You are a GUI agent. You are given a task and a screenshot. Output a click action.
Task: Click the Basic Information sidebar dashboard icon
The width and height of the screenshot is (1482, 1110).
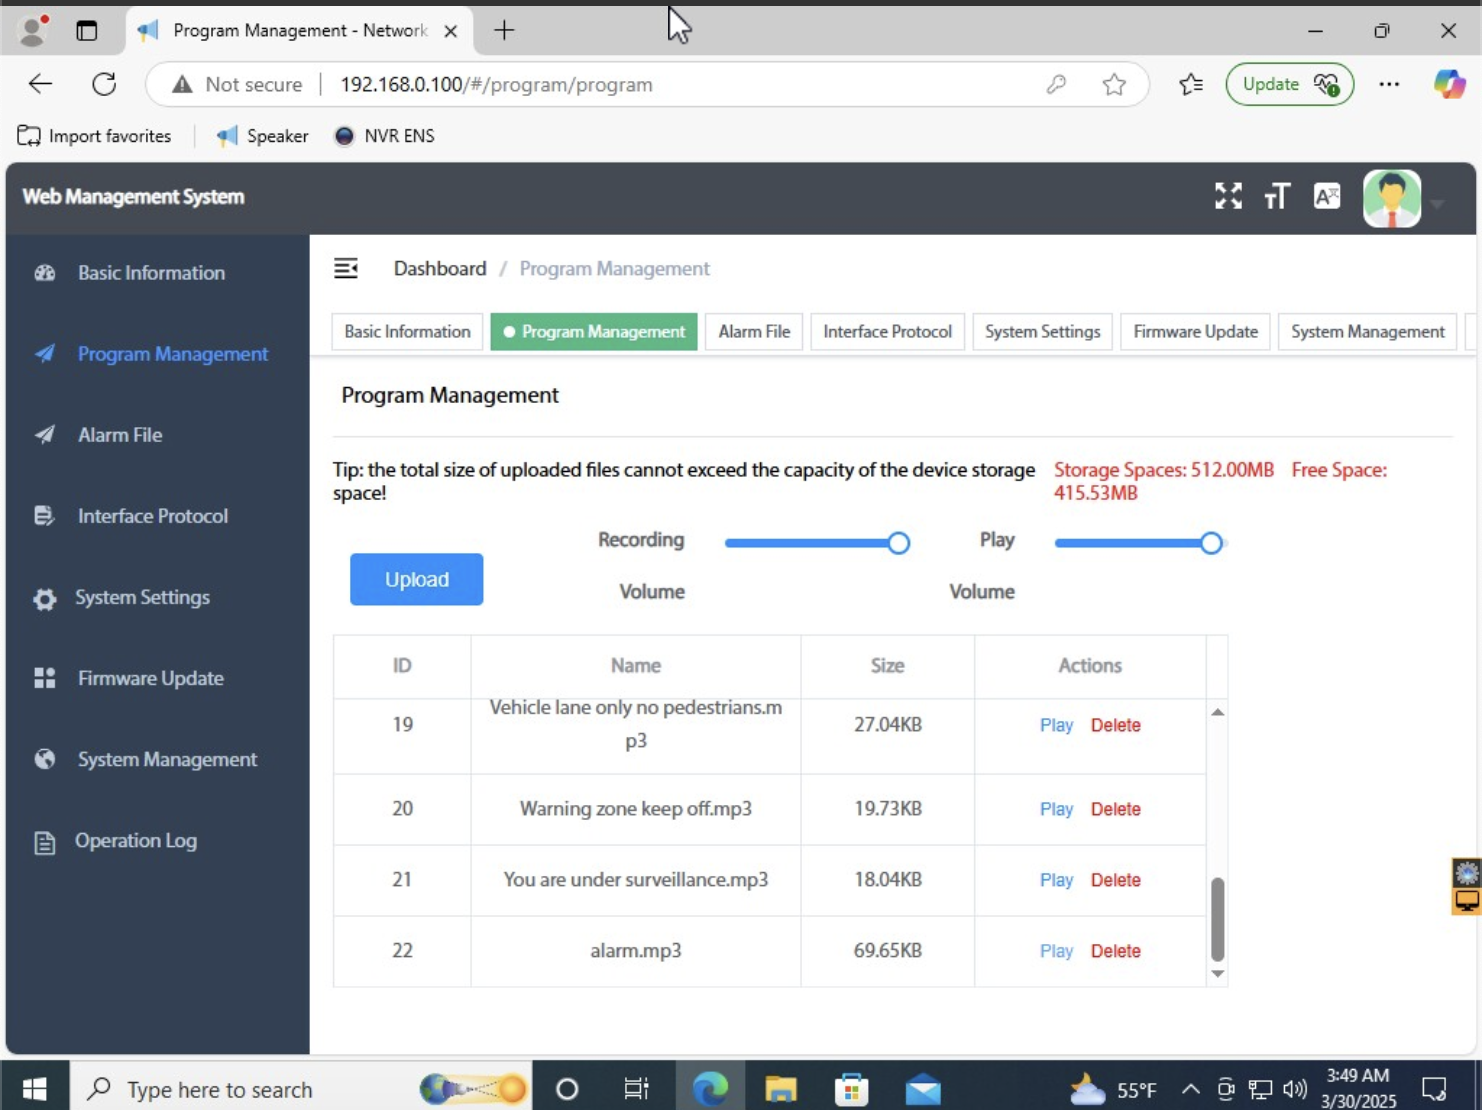pos(45,273)
